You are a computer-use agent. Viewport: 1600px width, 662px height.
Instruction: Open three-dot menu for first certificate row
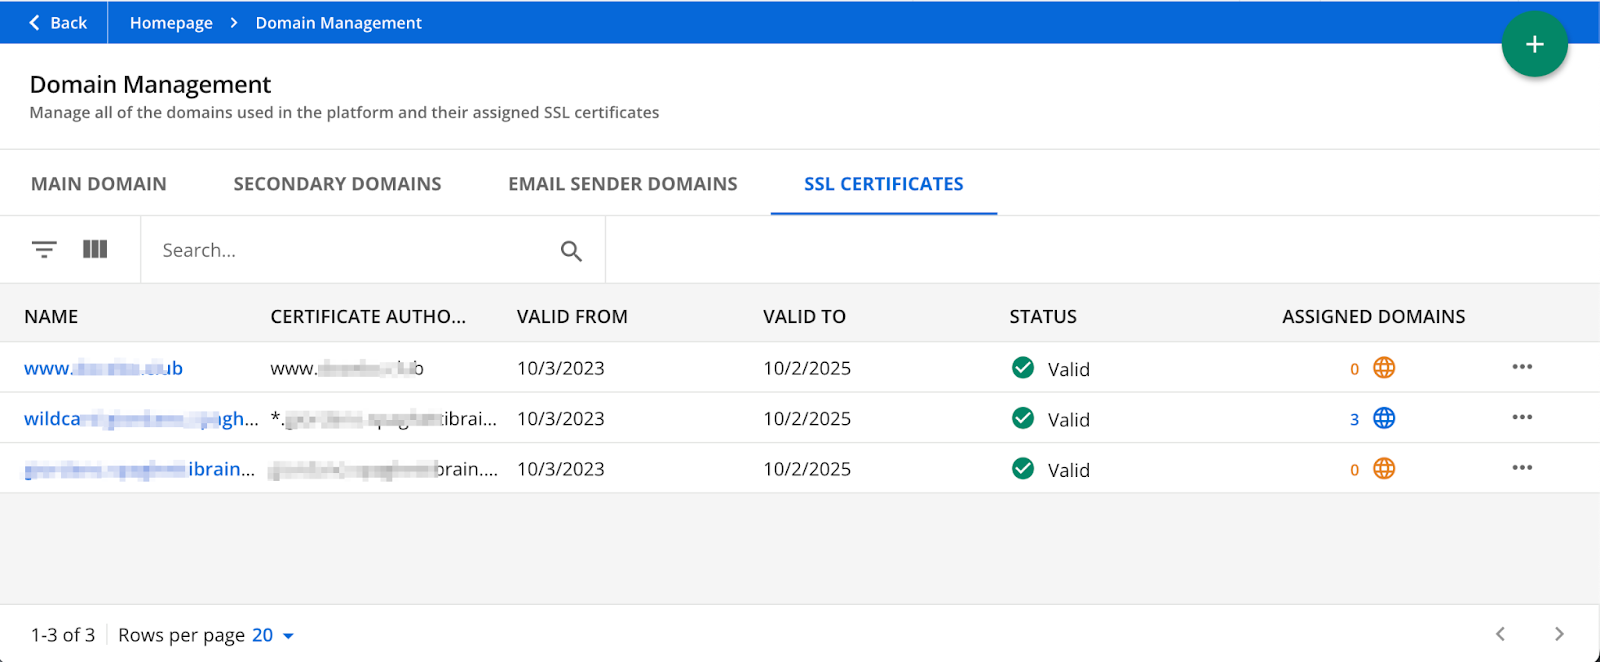[x=1522, y=367]
